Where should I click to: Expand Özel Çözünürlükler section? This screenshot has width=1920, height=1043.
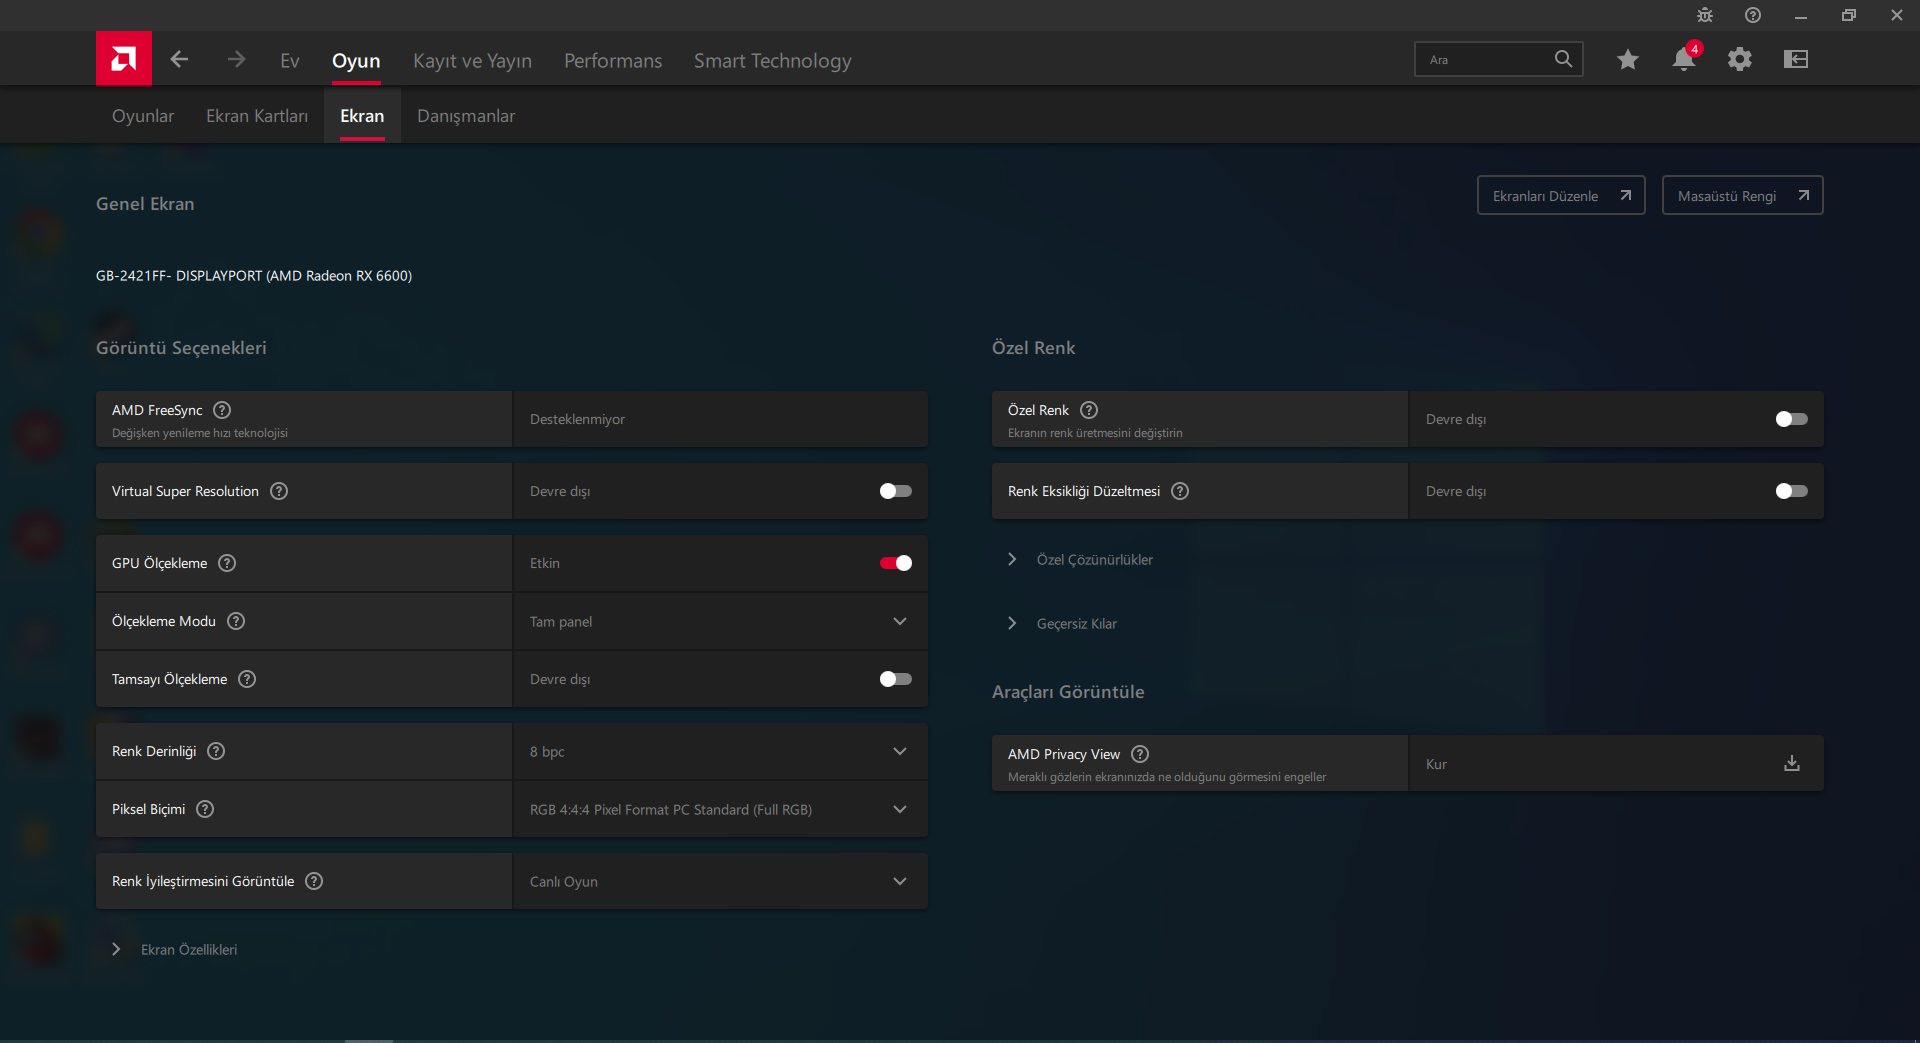pyautogui.click(x=1082, y=560)
